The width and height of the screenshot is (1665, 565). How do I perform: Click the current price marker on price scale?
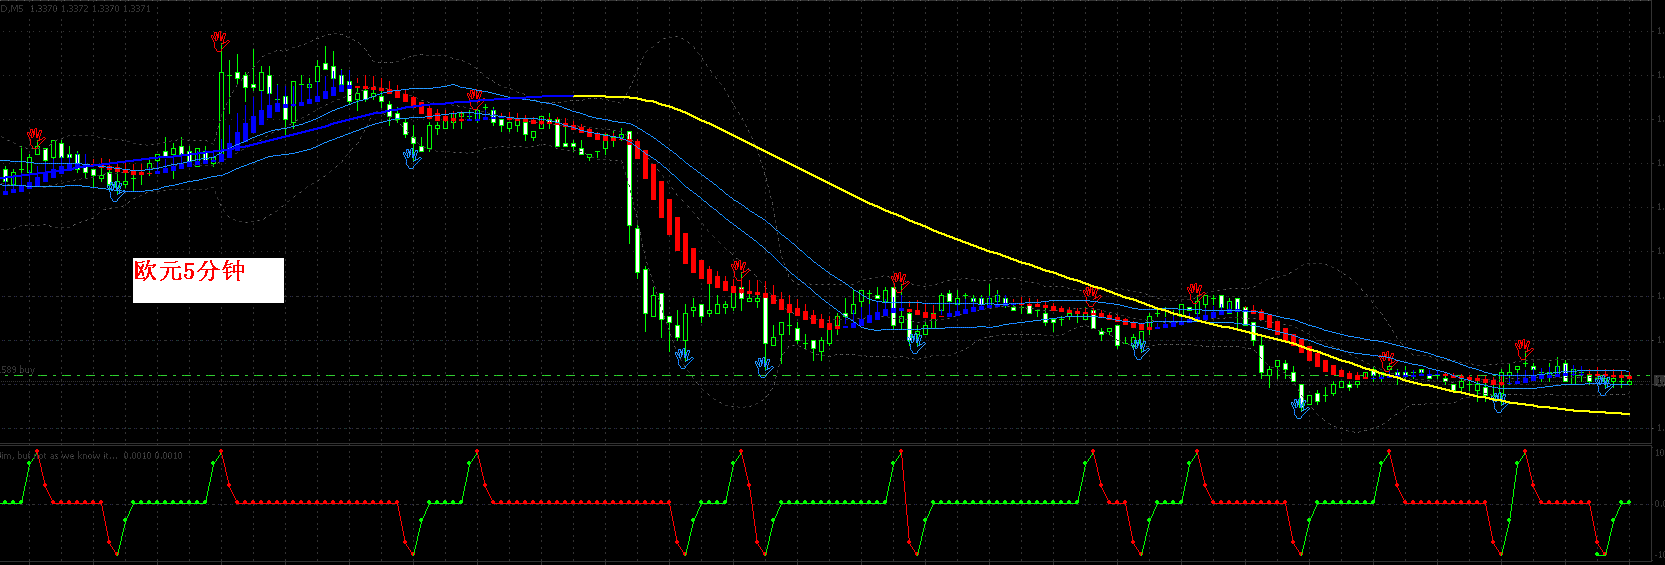click(1659, 380)
